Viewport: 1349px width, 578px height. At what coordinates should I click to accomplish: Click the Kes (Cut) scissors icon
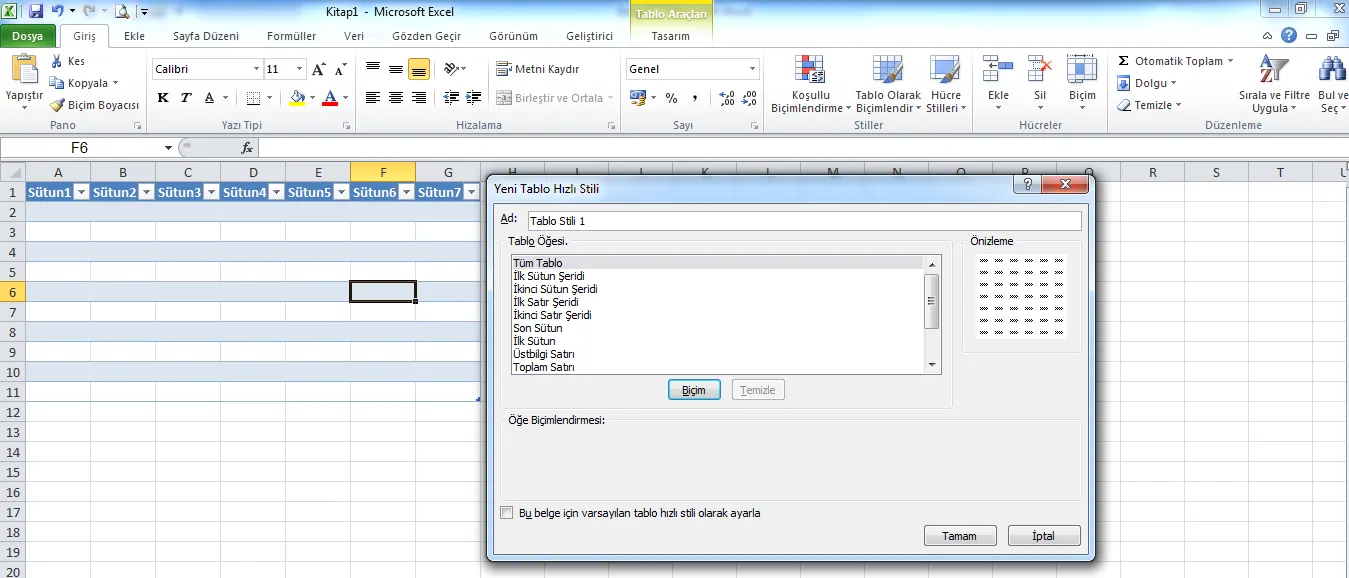pyautogui.click(x=58, y=61)
